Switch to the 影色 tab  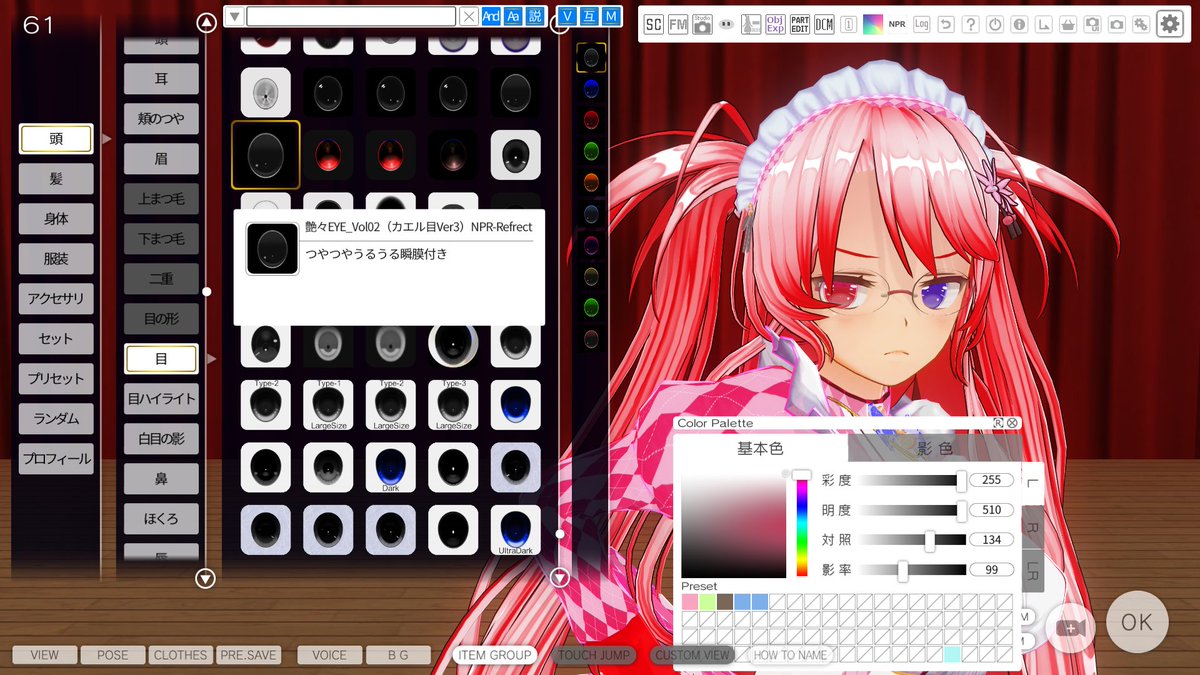coord(933,448)
